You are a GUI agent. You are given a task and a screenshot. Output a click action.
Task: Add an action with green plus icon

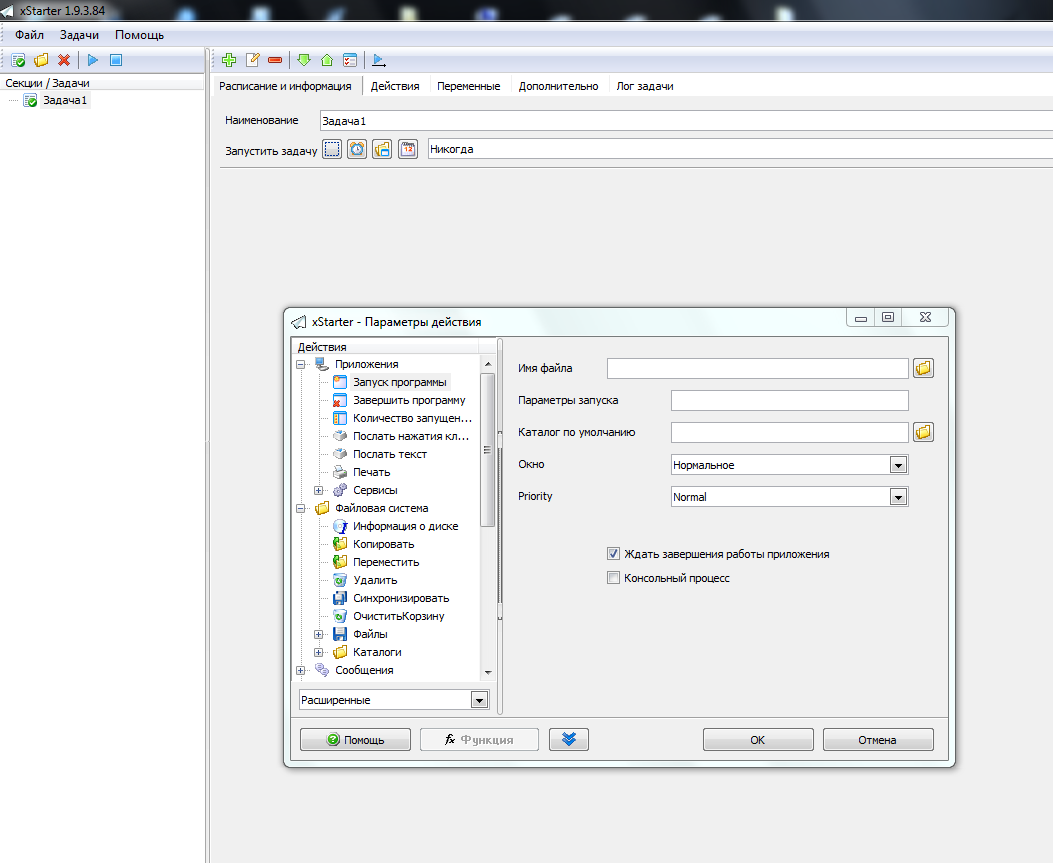point(229,60)
